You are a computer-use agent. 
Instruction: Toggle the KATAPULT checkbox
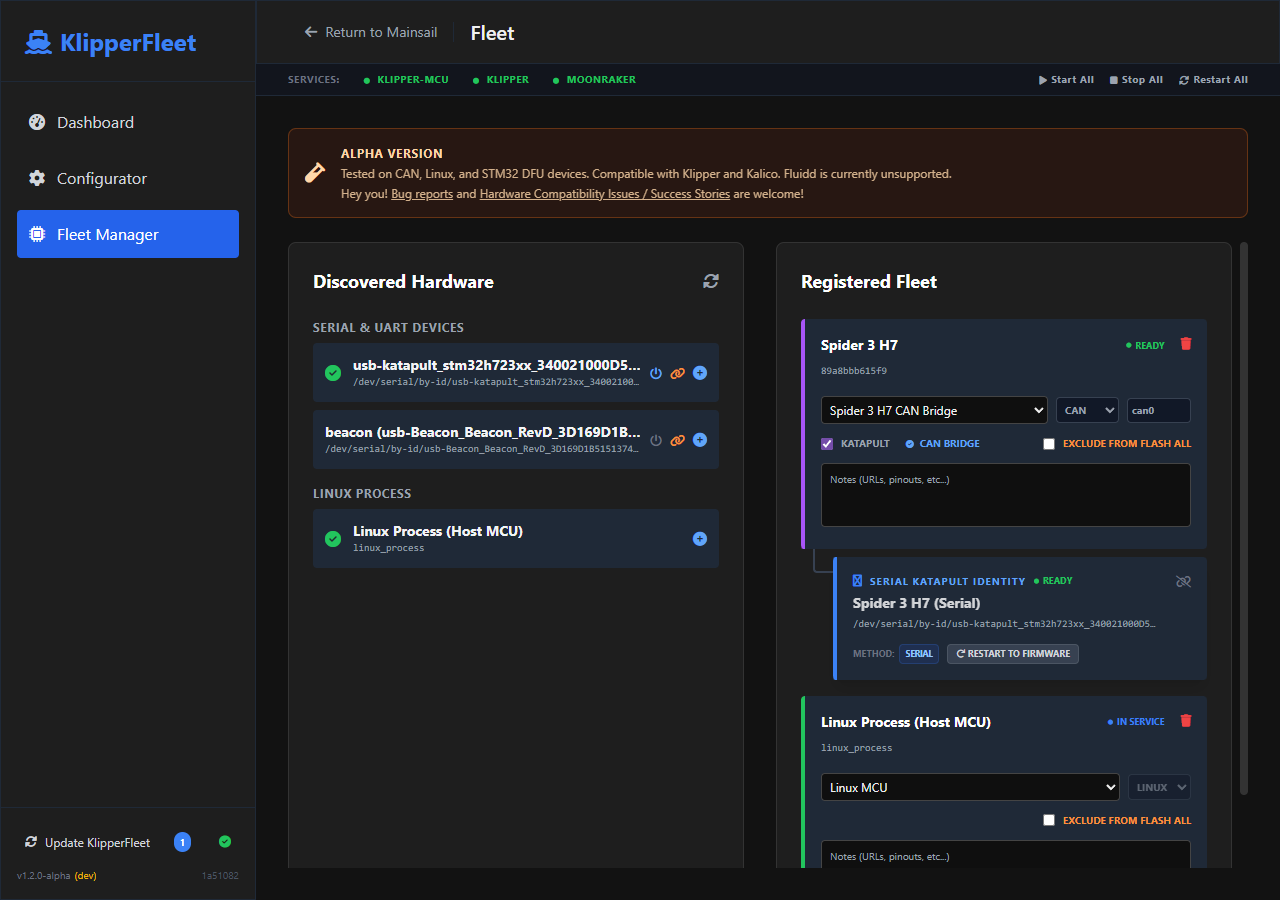click(827, 444)
